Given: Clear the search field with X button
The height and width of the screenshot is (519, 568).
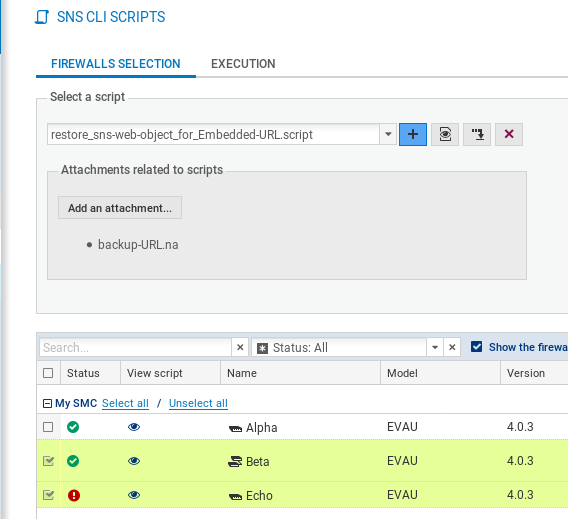Looking at the screenshot, I should [240, 347].
